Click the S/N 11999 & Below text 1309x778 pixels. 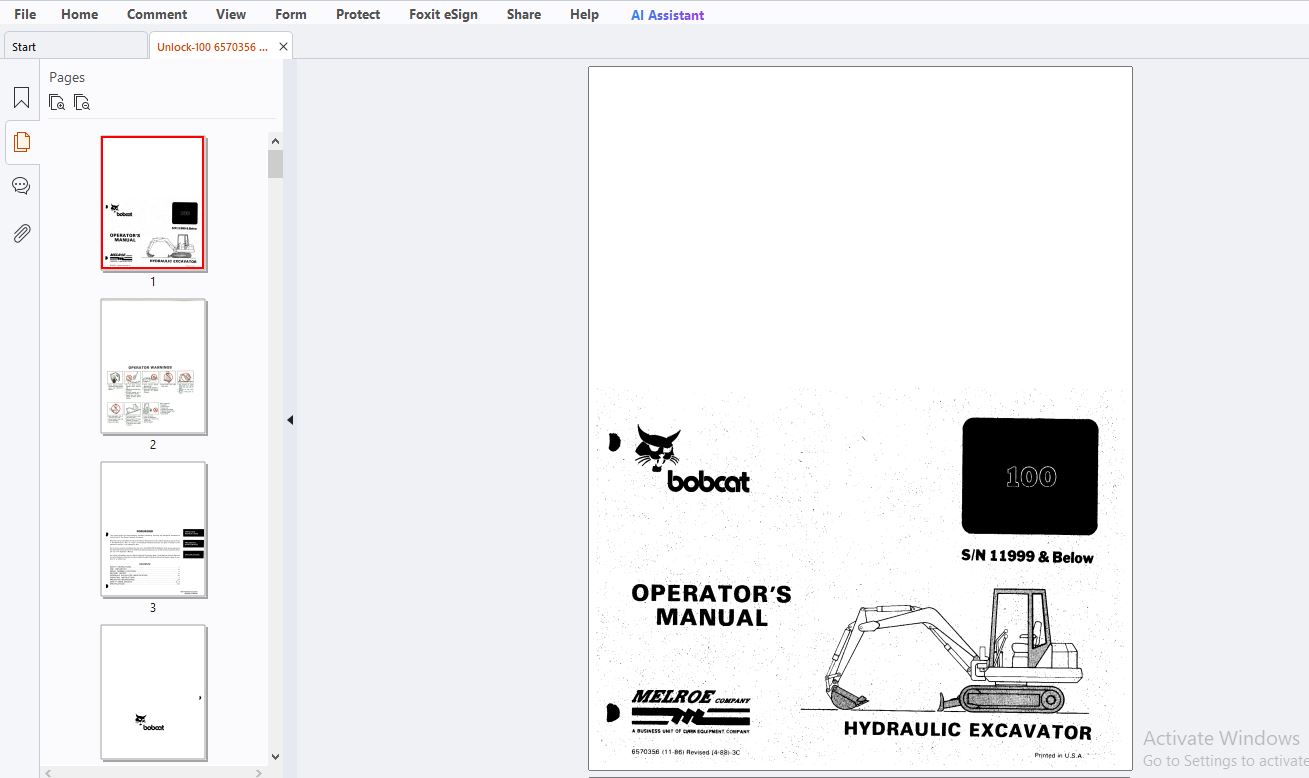click(x=1027, y=557)
